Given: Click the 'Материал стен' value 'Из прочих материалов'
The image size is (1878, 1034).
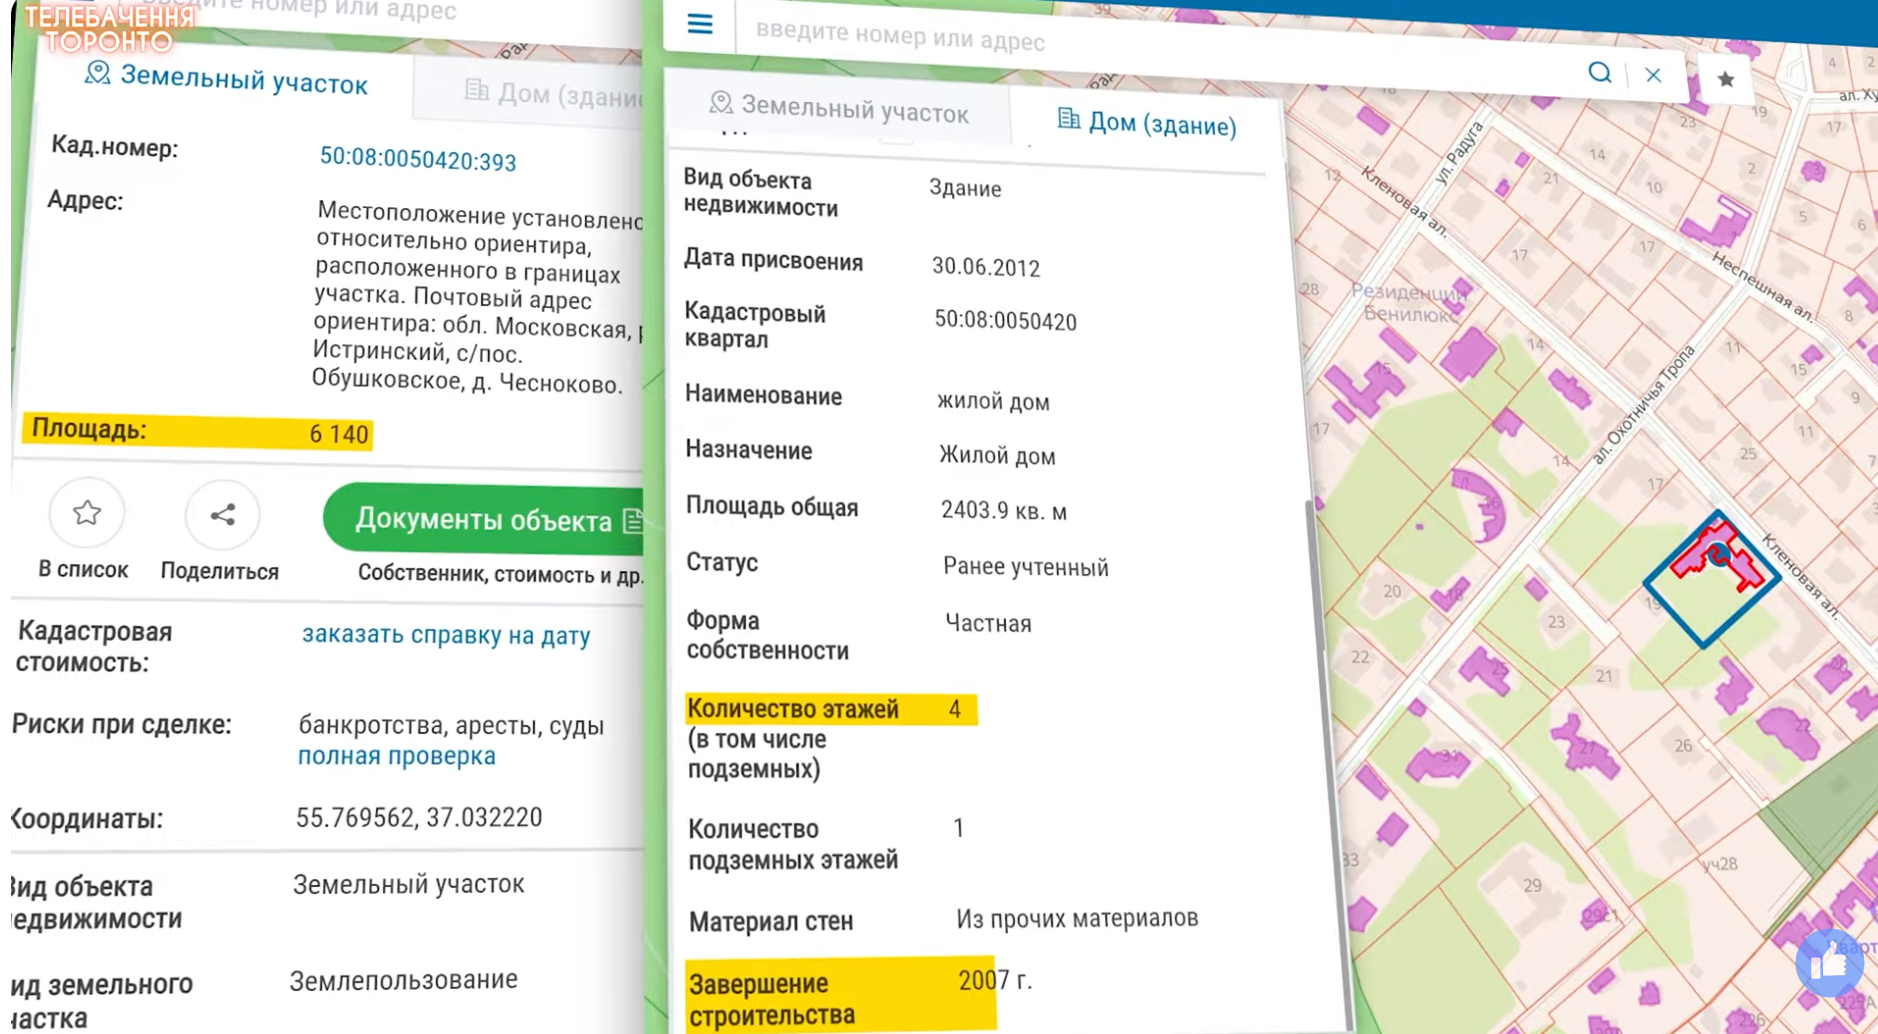Looking at the screenshot, I should click(1077, 918).
